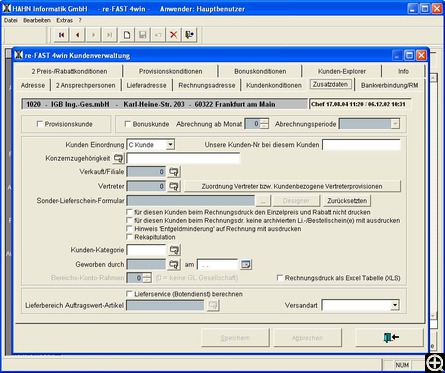
Task: Open the Datei menu
Action: [x=11, y=20]
